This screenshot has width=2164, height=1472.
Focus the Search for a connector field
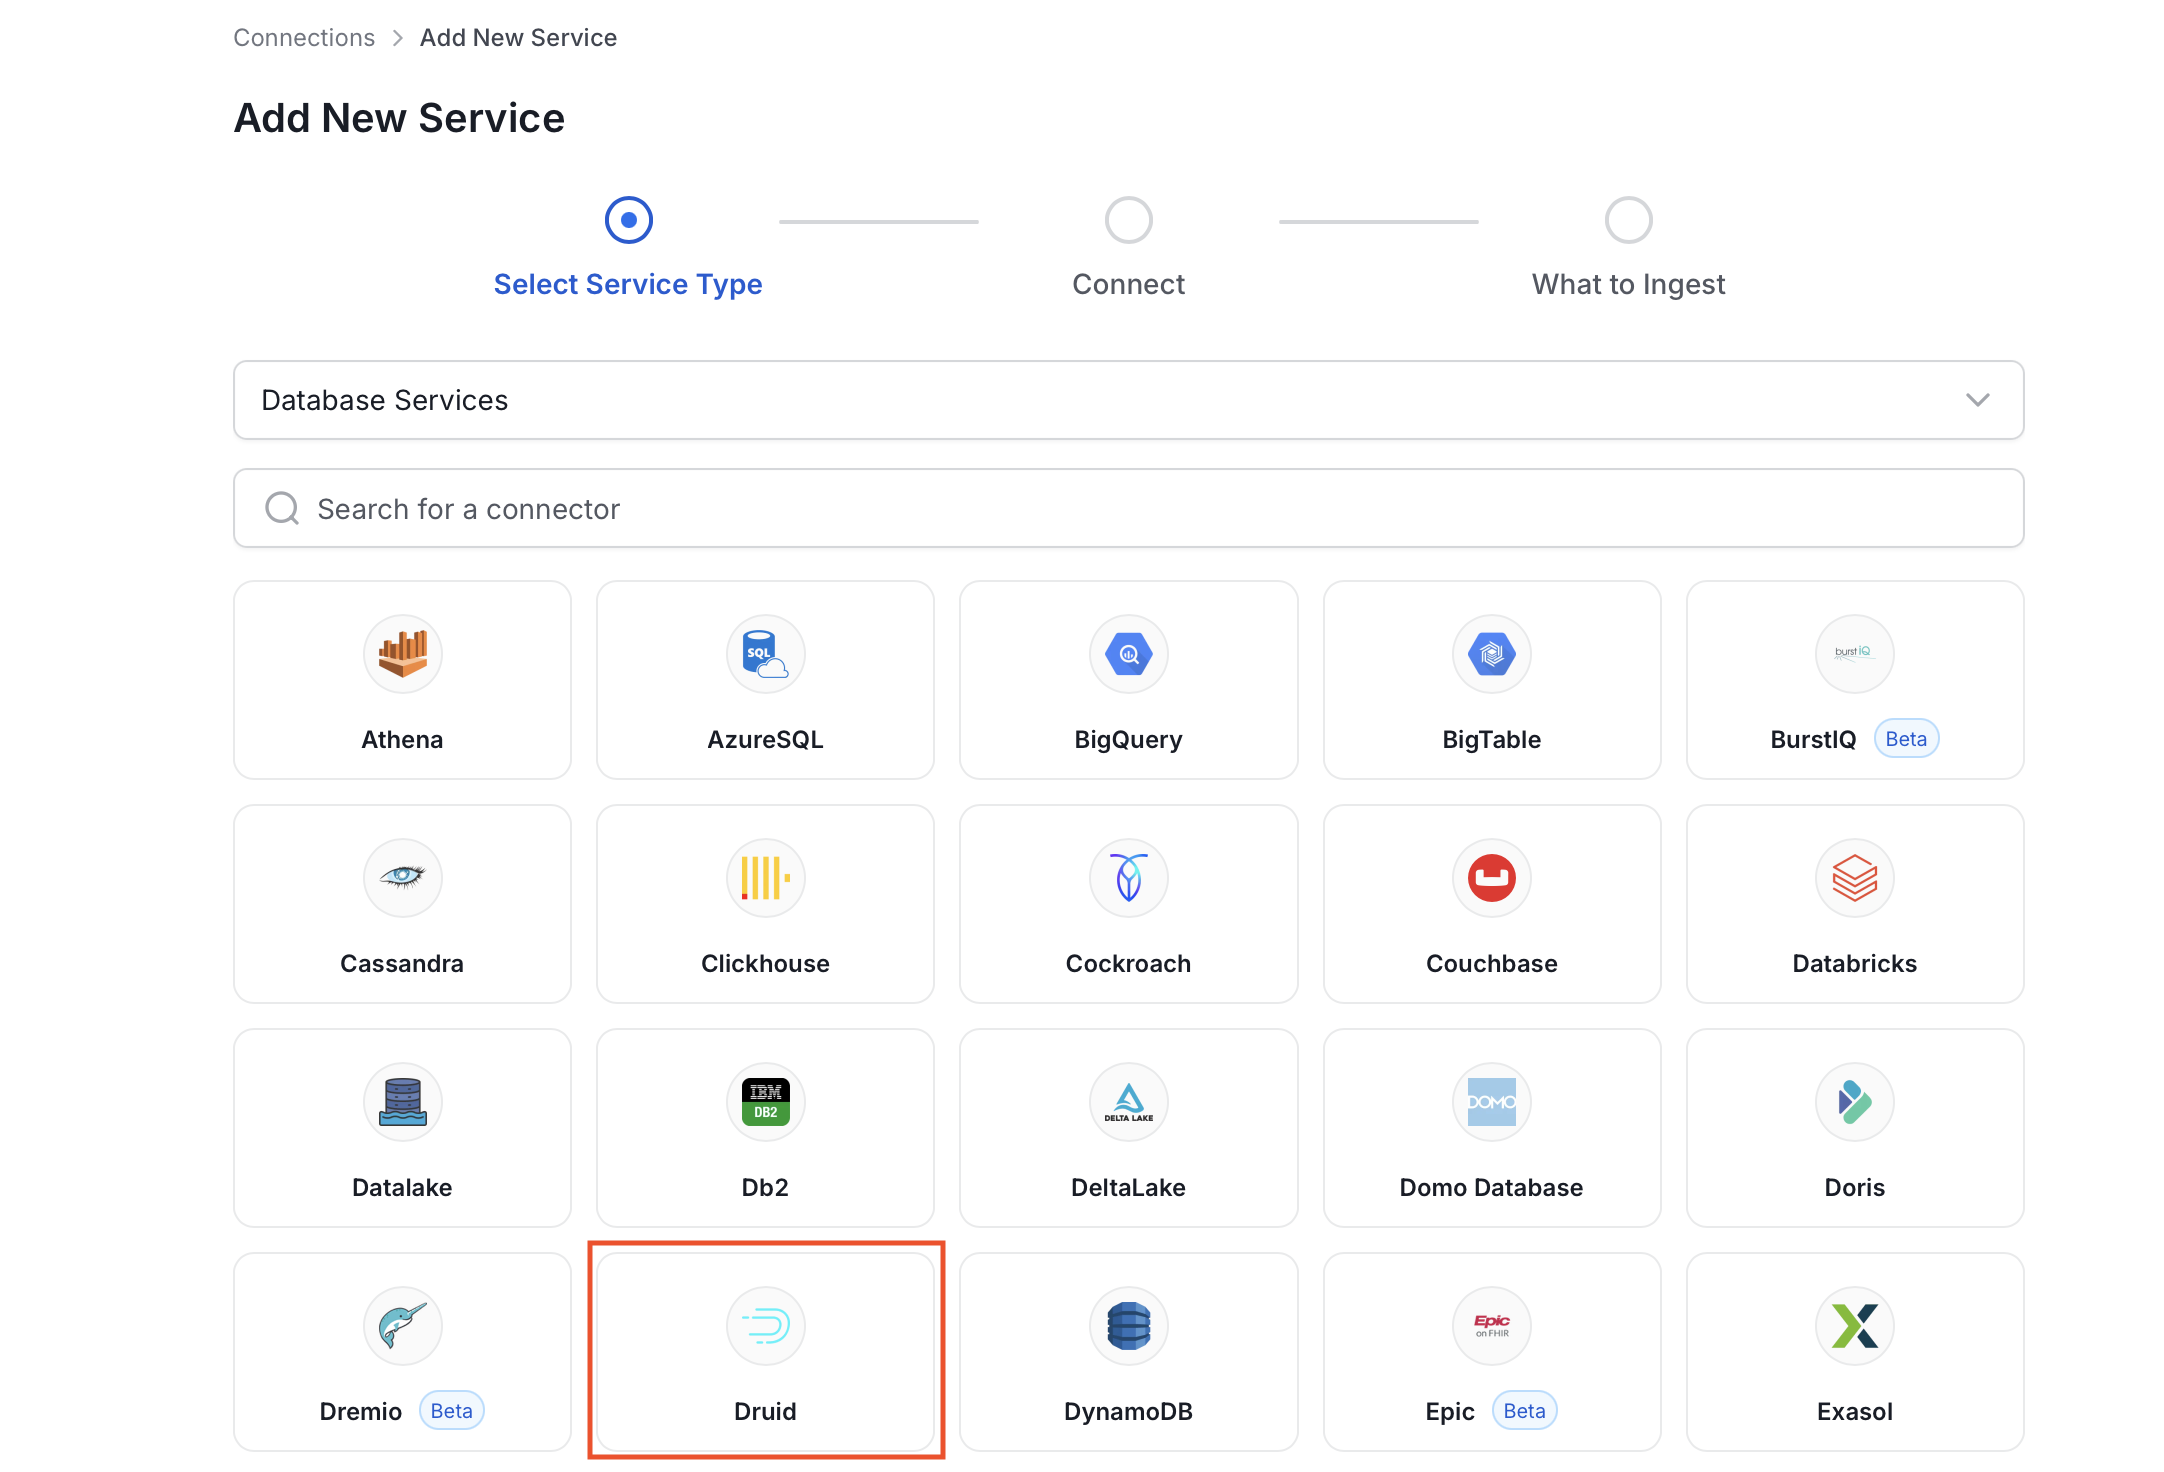point(1128,508)
